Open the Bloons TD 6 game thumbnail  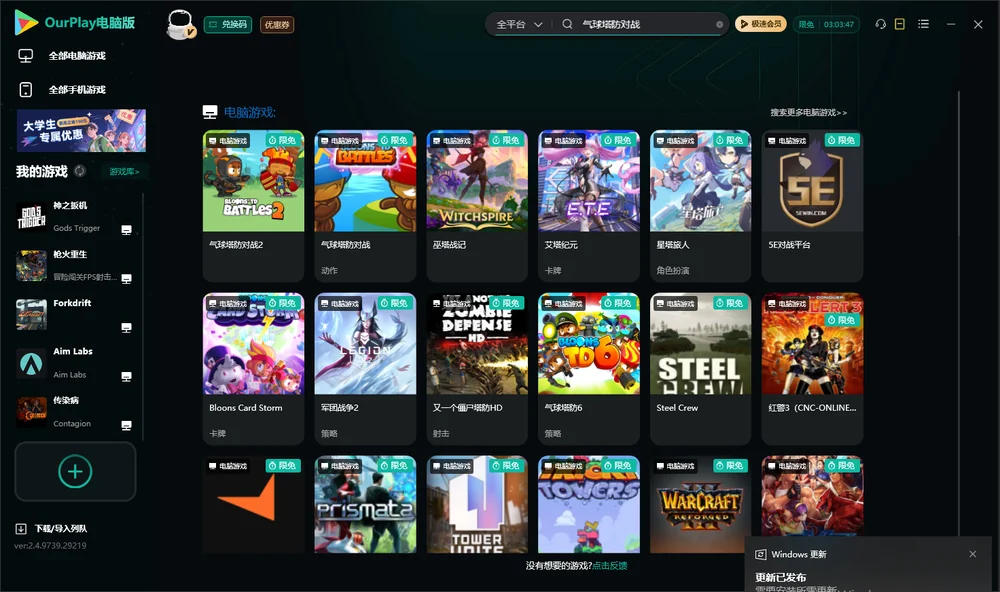pyautogui.click(x=589, y=344)
